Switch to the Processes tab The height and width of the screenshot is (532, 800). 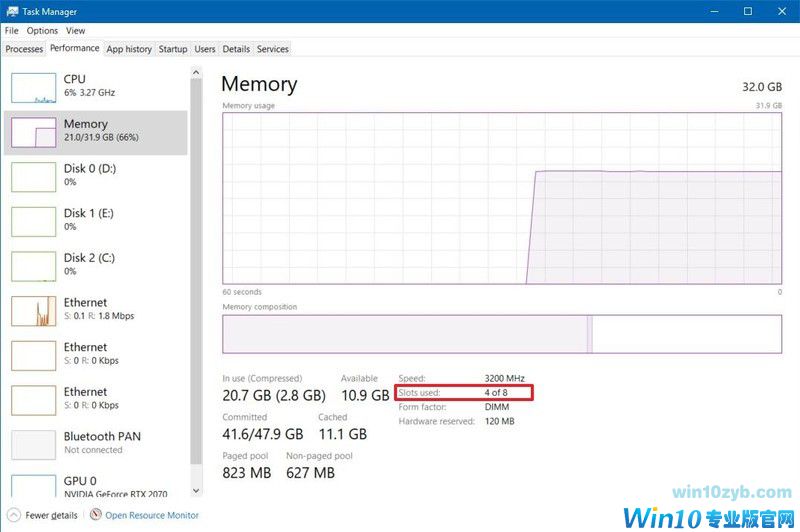coord(24,49)
